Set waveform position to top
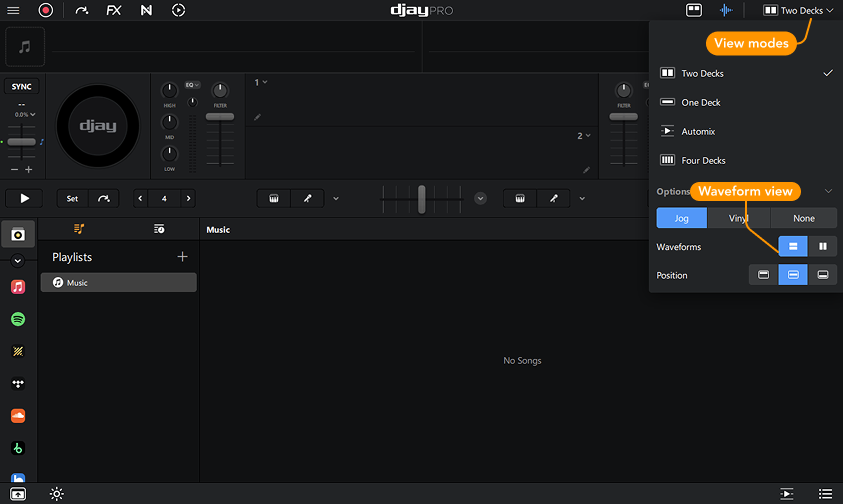 tap(763, 275)
